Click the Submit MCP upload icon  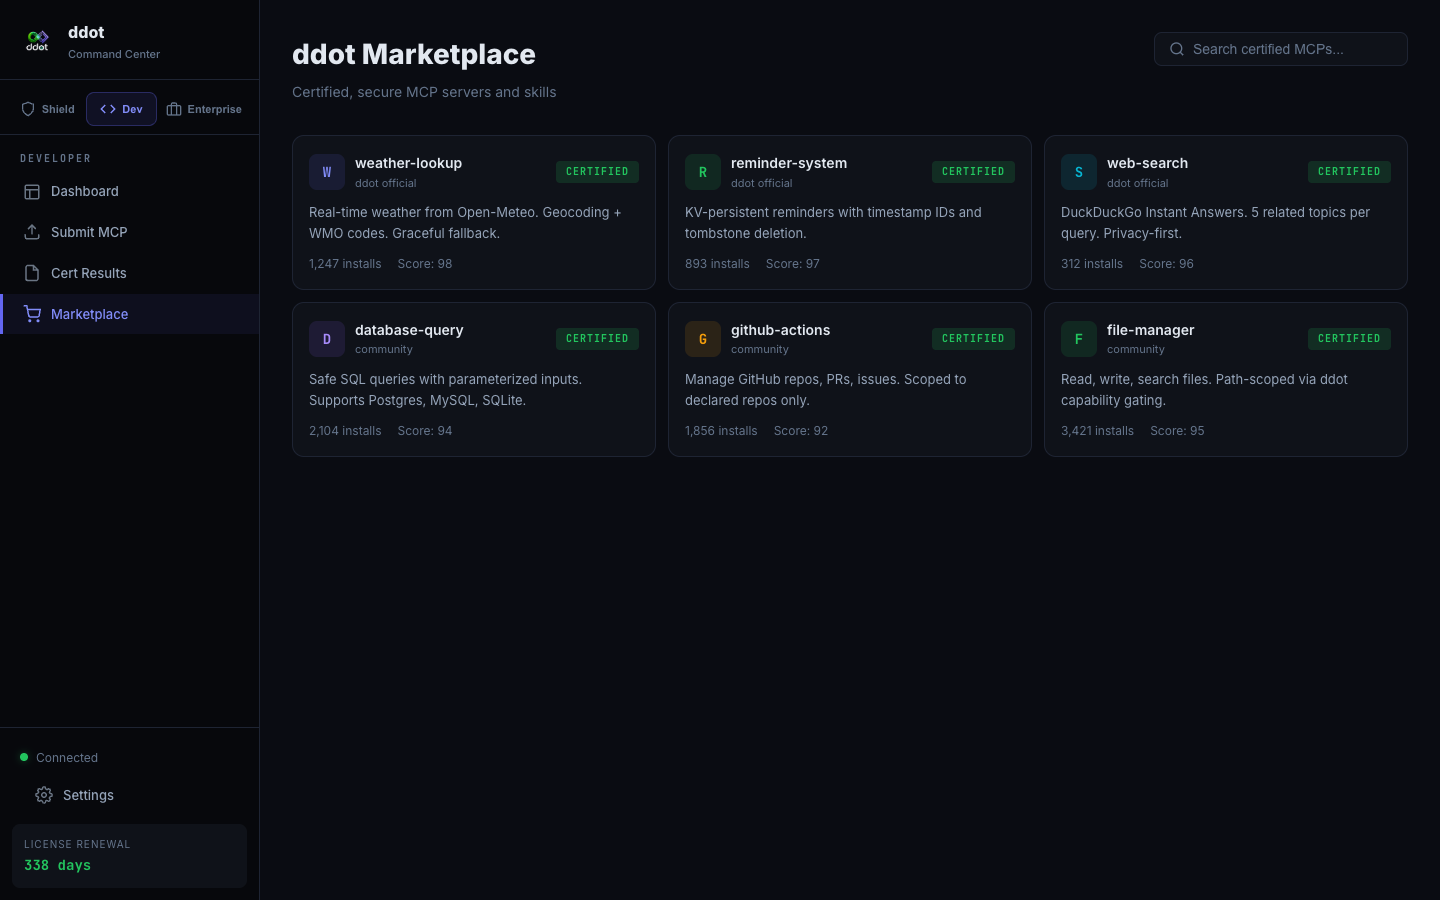pyautogui.click(x=31, y=232)
